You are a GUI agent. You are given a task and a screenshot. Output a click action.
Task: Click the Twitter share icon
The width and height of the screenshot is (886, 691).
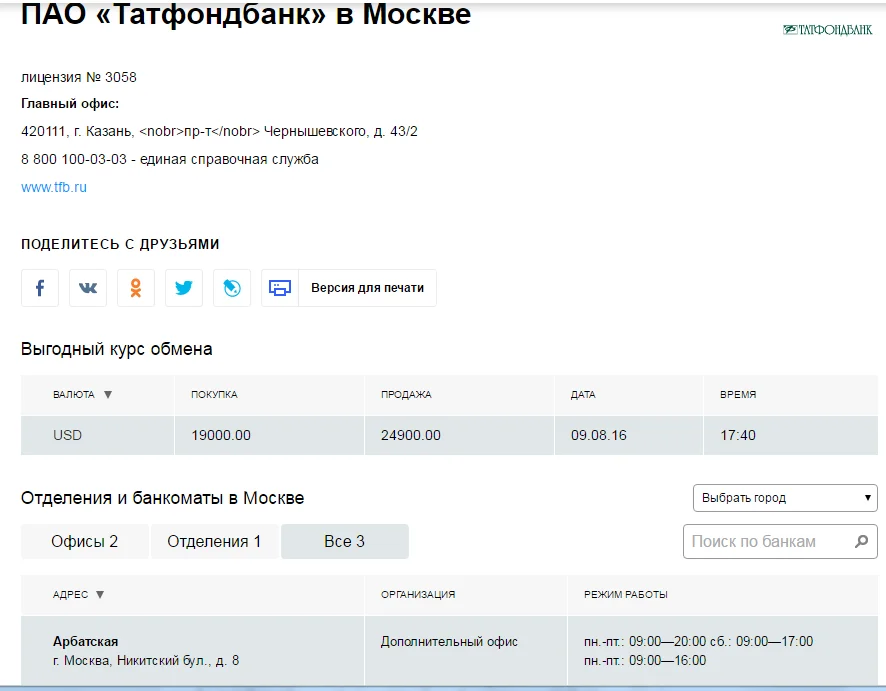click(184, 288)
